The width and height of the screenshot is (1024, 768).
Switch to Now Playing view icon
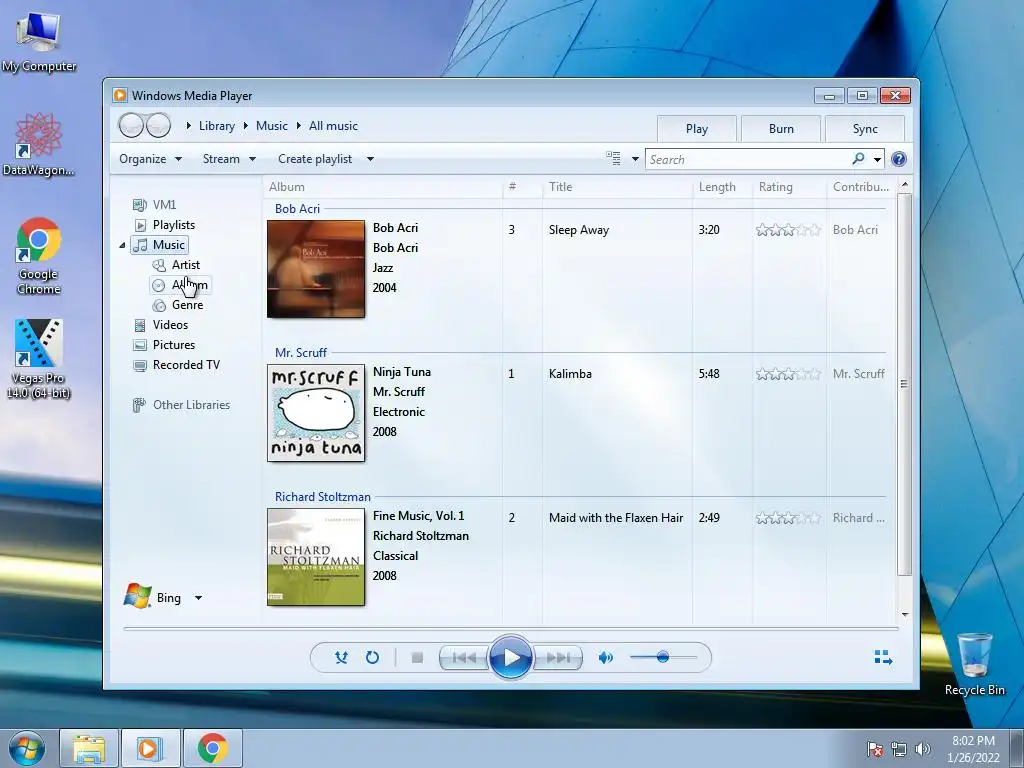(x=883, y=658)
